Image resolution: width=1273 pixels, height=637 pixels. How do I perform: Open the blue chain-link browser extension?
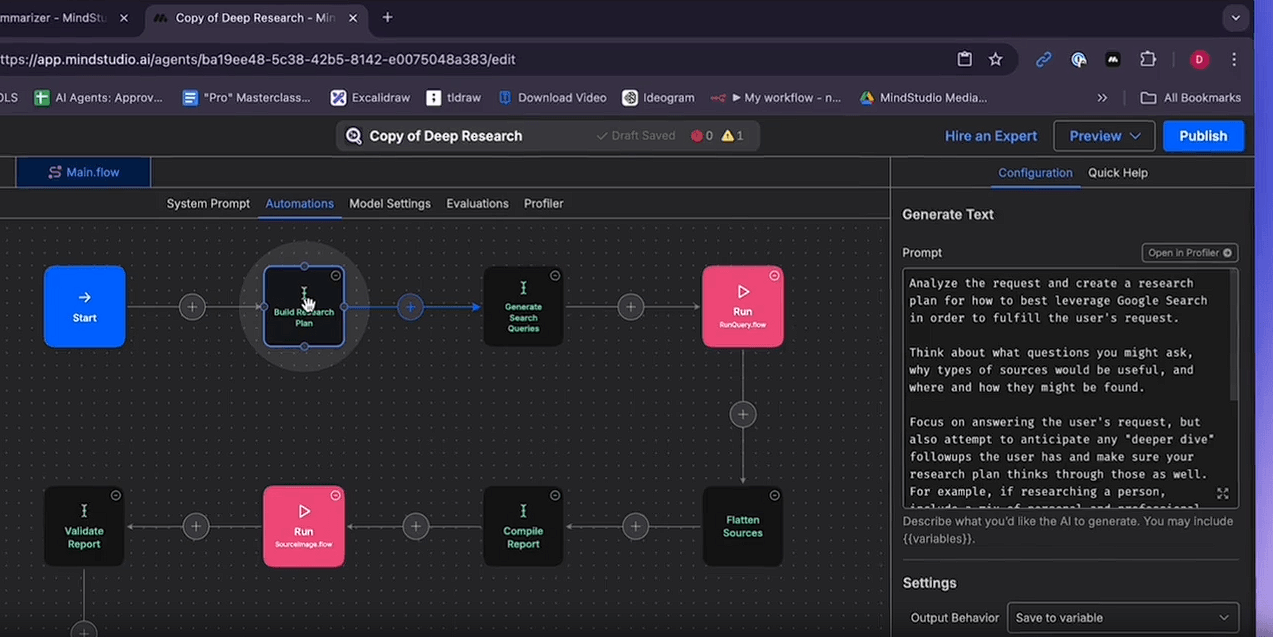click(x=1043, y=59)
